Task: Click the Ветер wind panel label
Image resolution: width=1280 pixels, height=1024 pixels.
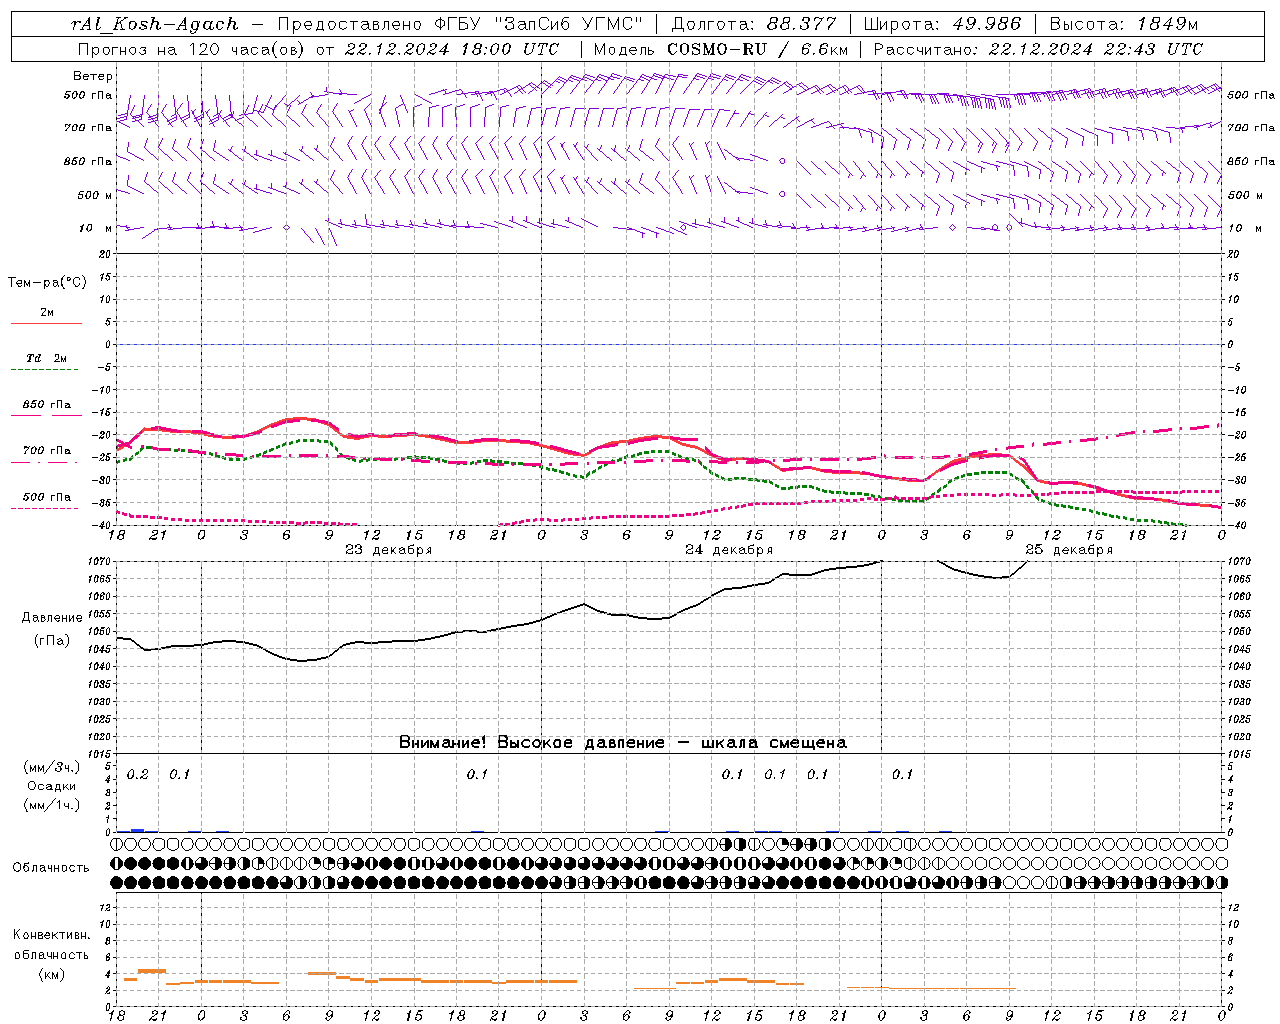Action: [x=93, y=76]
